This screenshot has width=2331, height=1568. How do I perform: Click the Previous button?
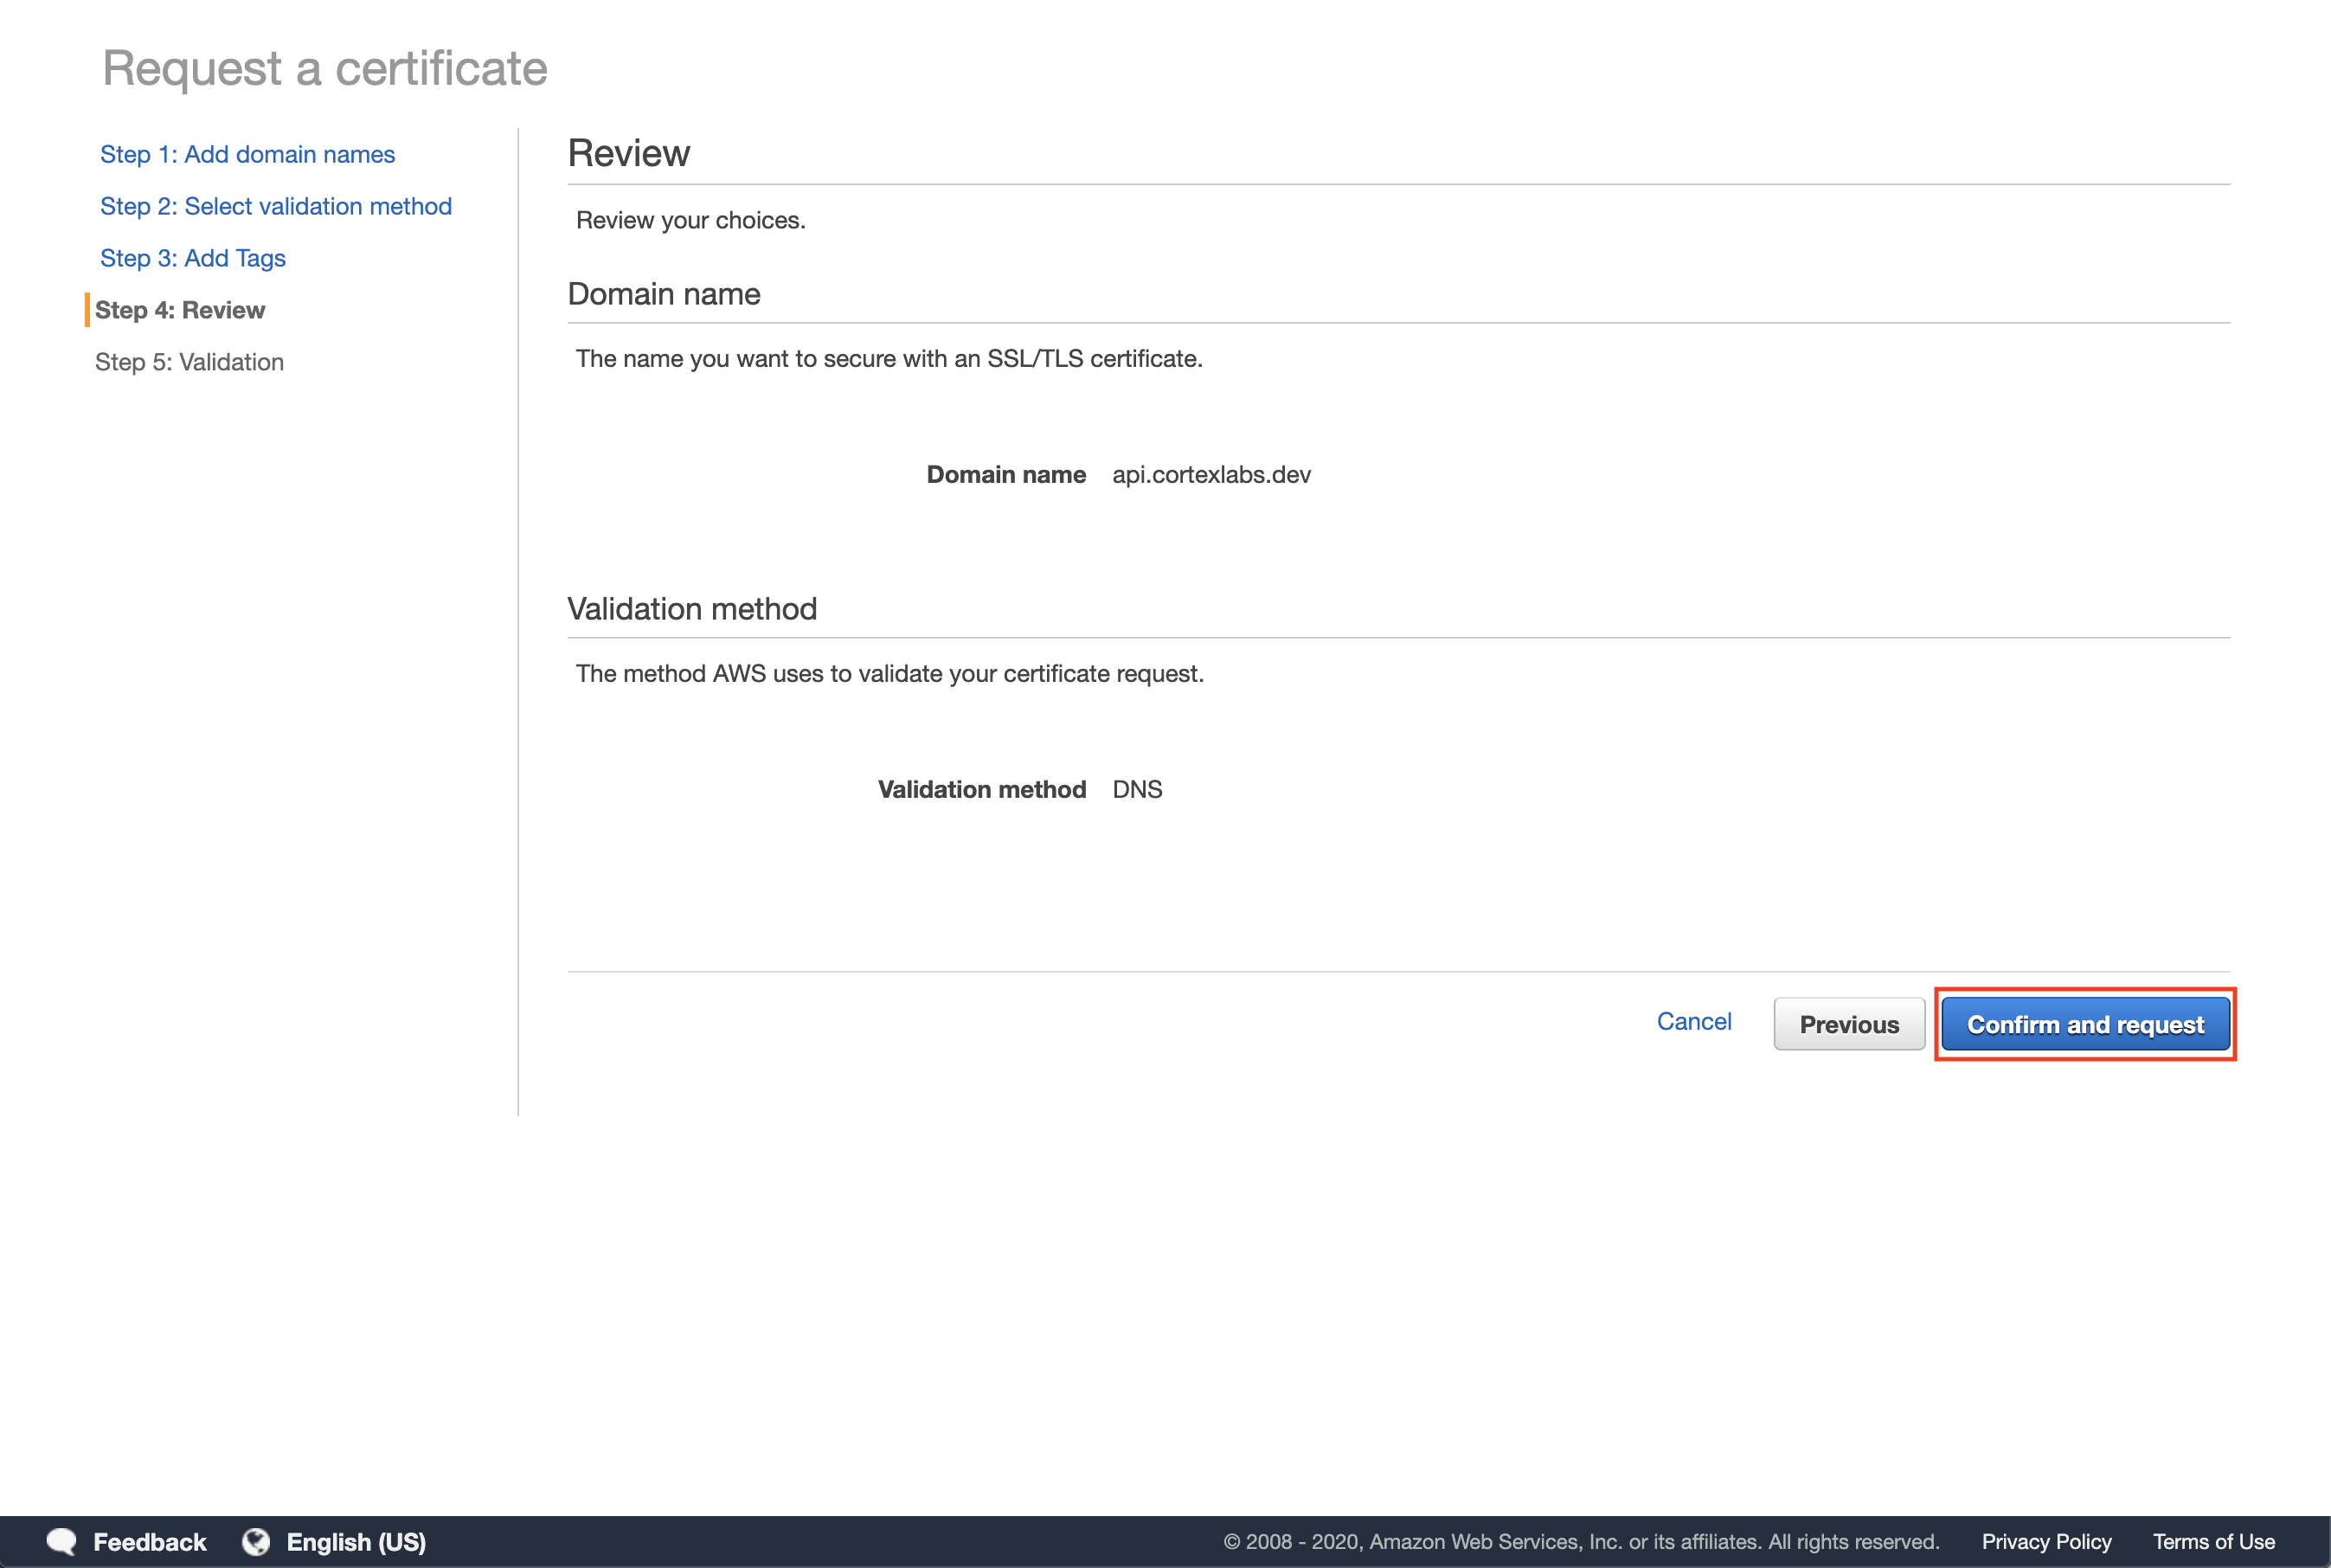pyautogui.click(x=1848, y=1024)
